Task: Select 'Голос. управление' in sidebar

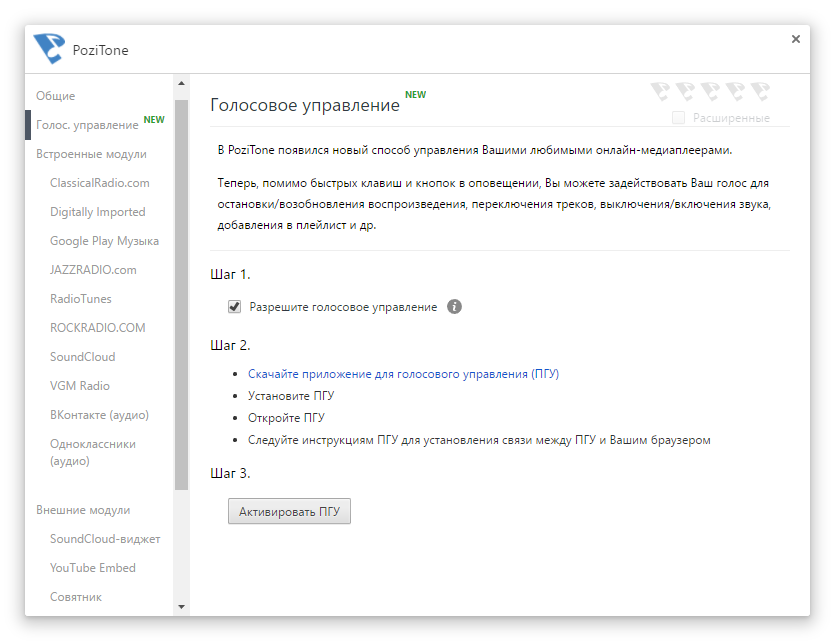Action: point(87,125)
